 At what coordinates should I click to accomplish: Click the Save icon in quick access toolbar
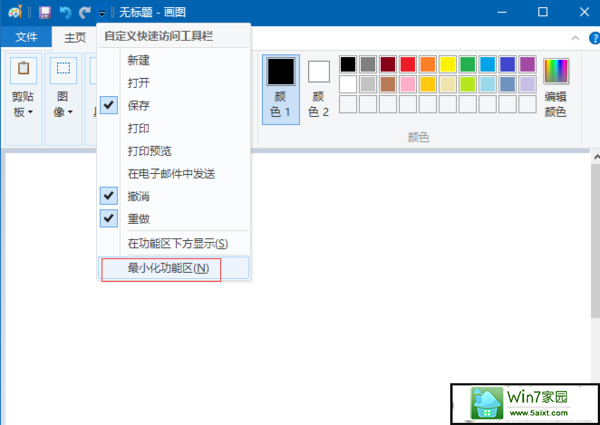(x=46, y=12)
